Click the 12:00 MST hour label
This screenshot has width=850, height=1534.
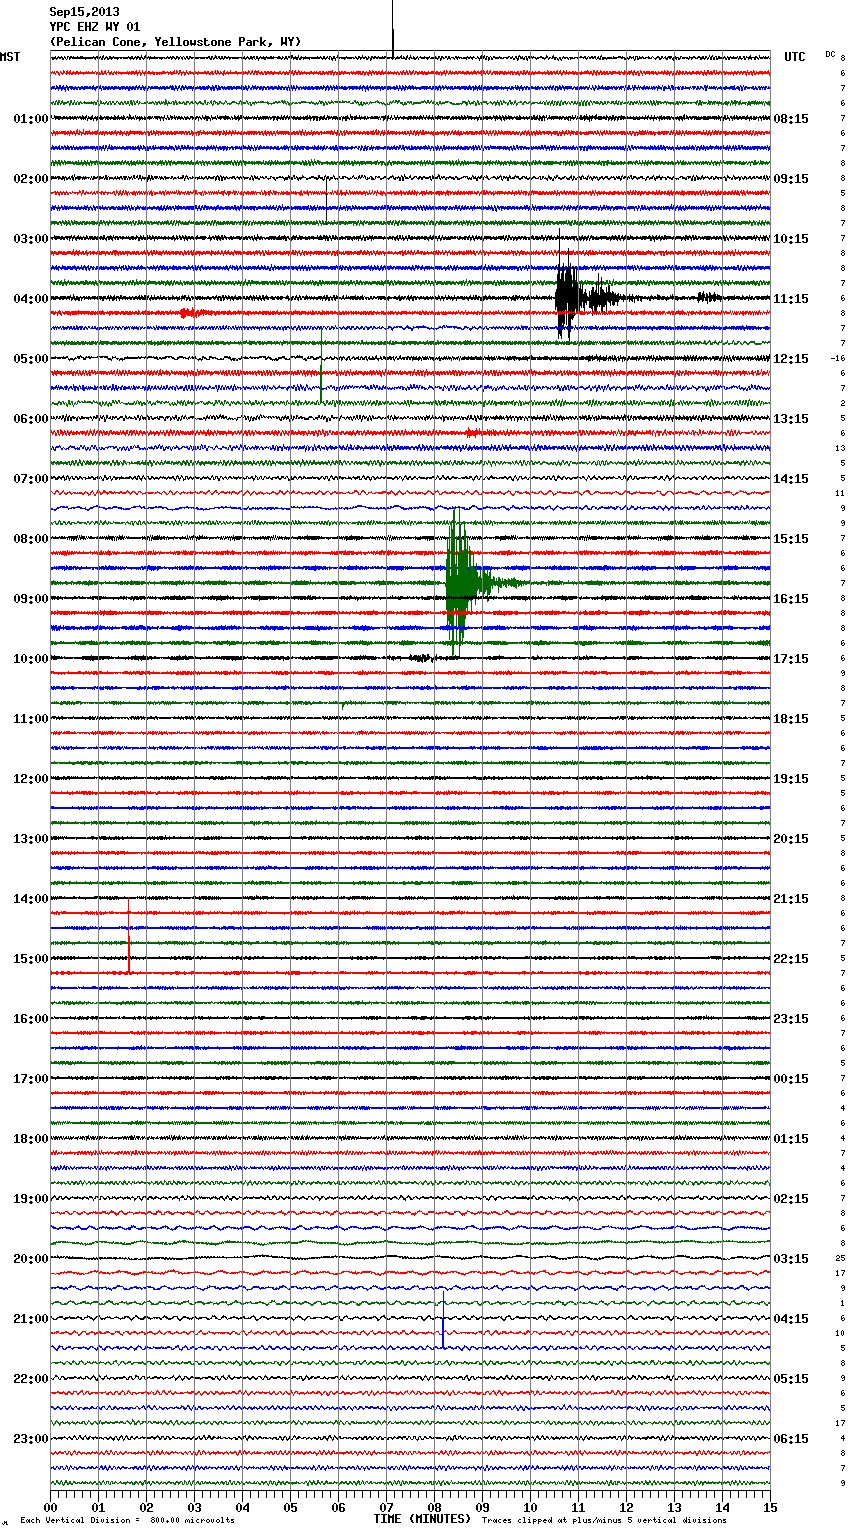pyautogui.click(x=30, y=779)
